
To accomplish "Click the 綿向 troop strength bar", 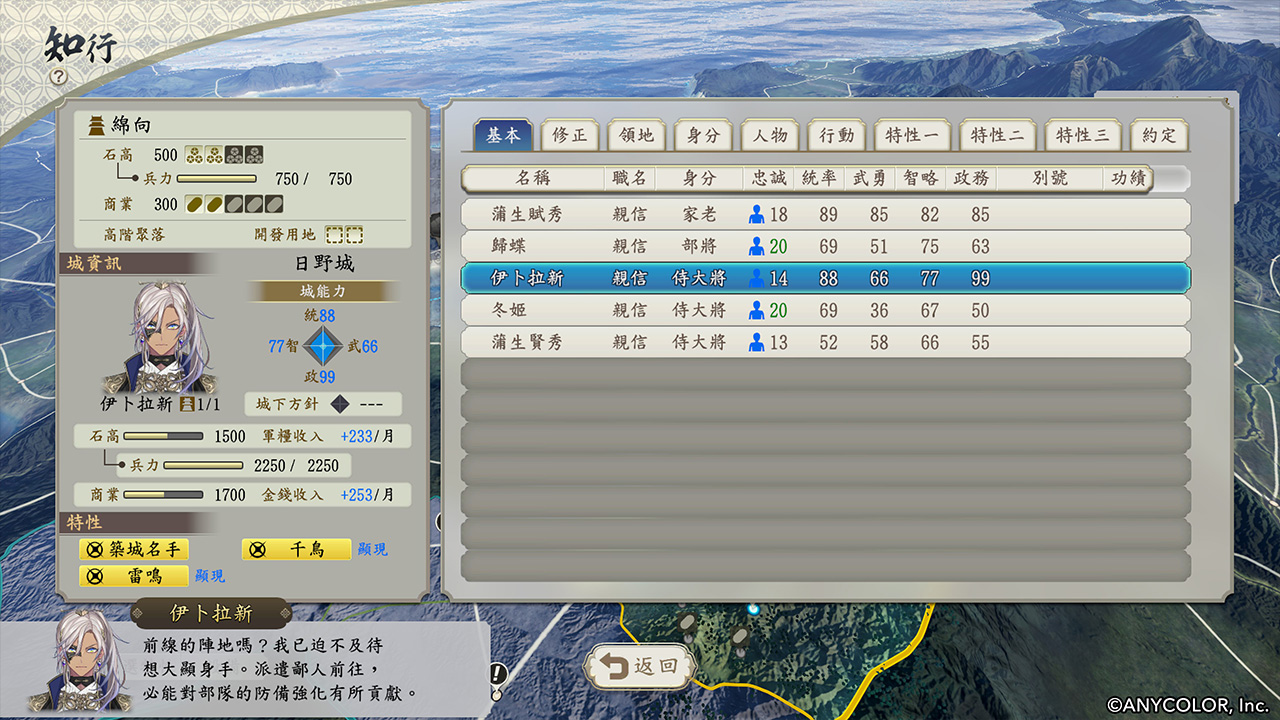I will tap(216, 179).
